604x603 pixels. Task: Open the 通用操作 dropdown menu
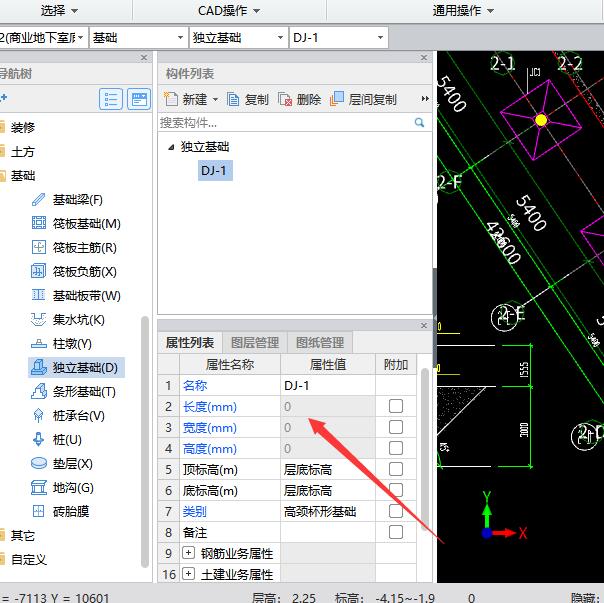pyautogui.click(x=463, y=10)
